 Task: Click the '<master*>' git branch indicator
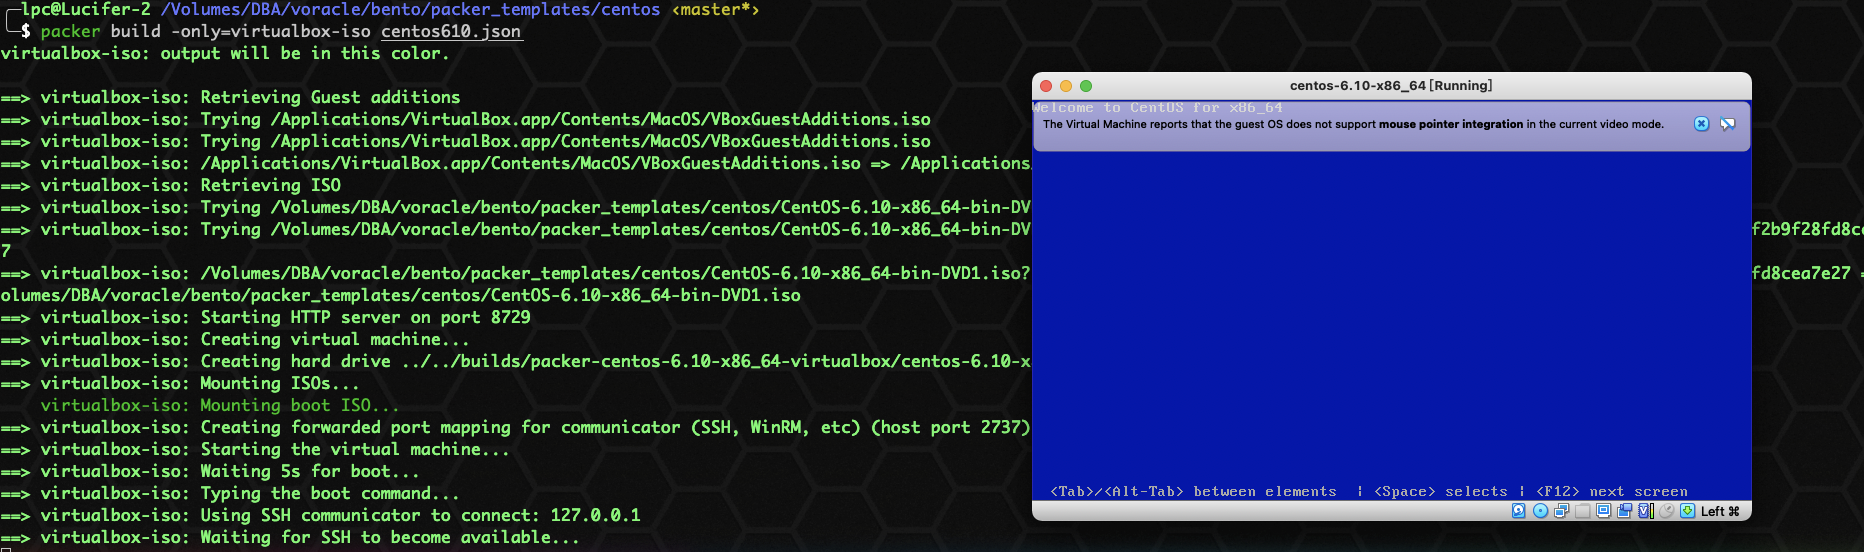coord(715,9)
